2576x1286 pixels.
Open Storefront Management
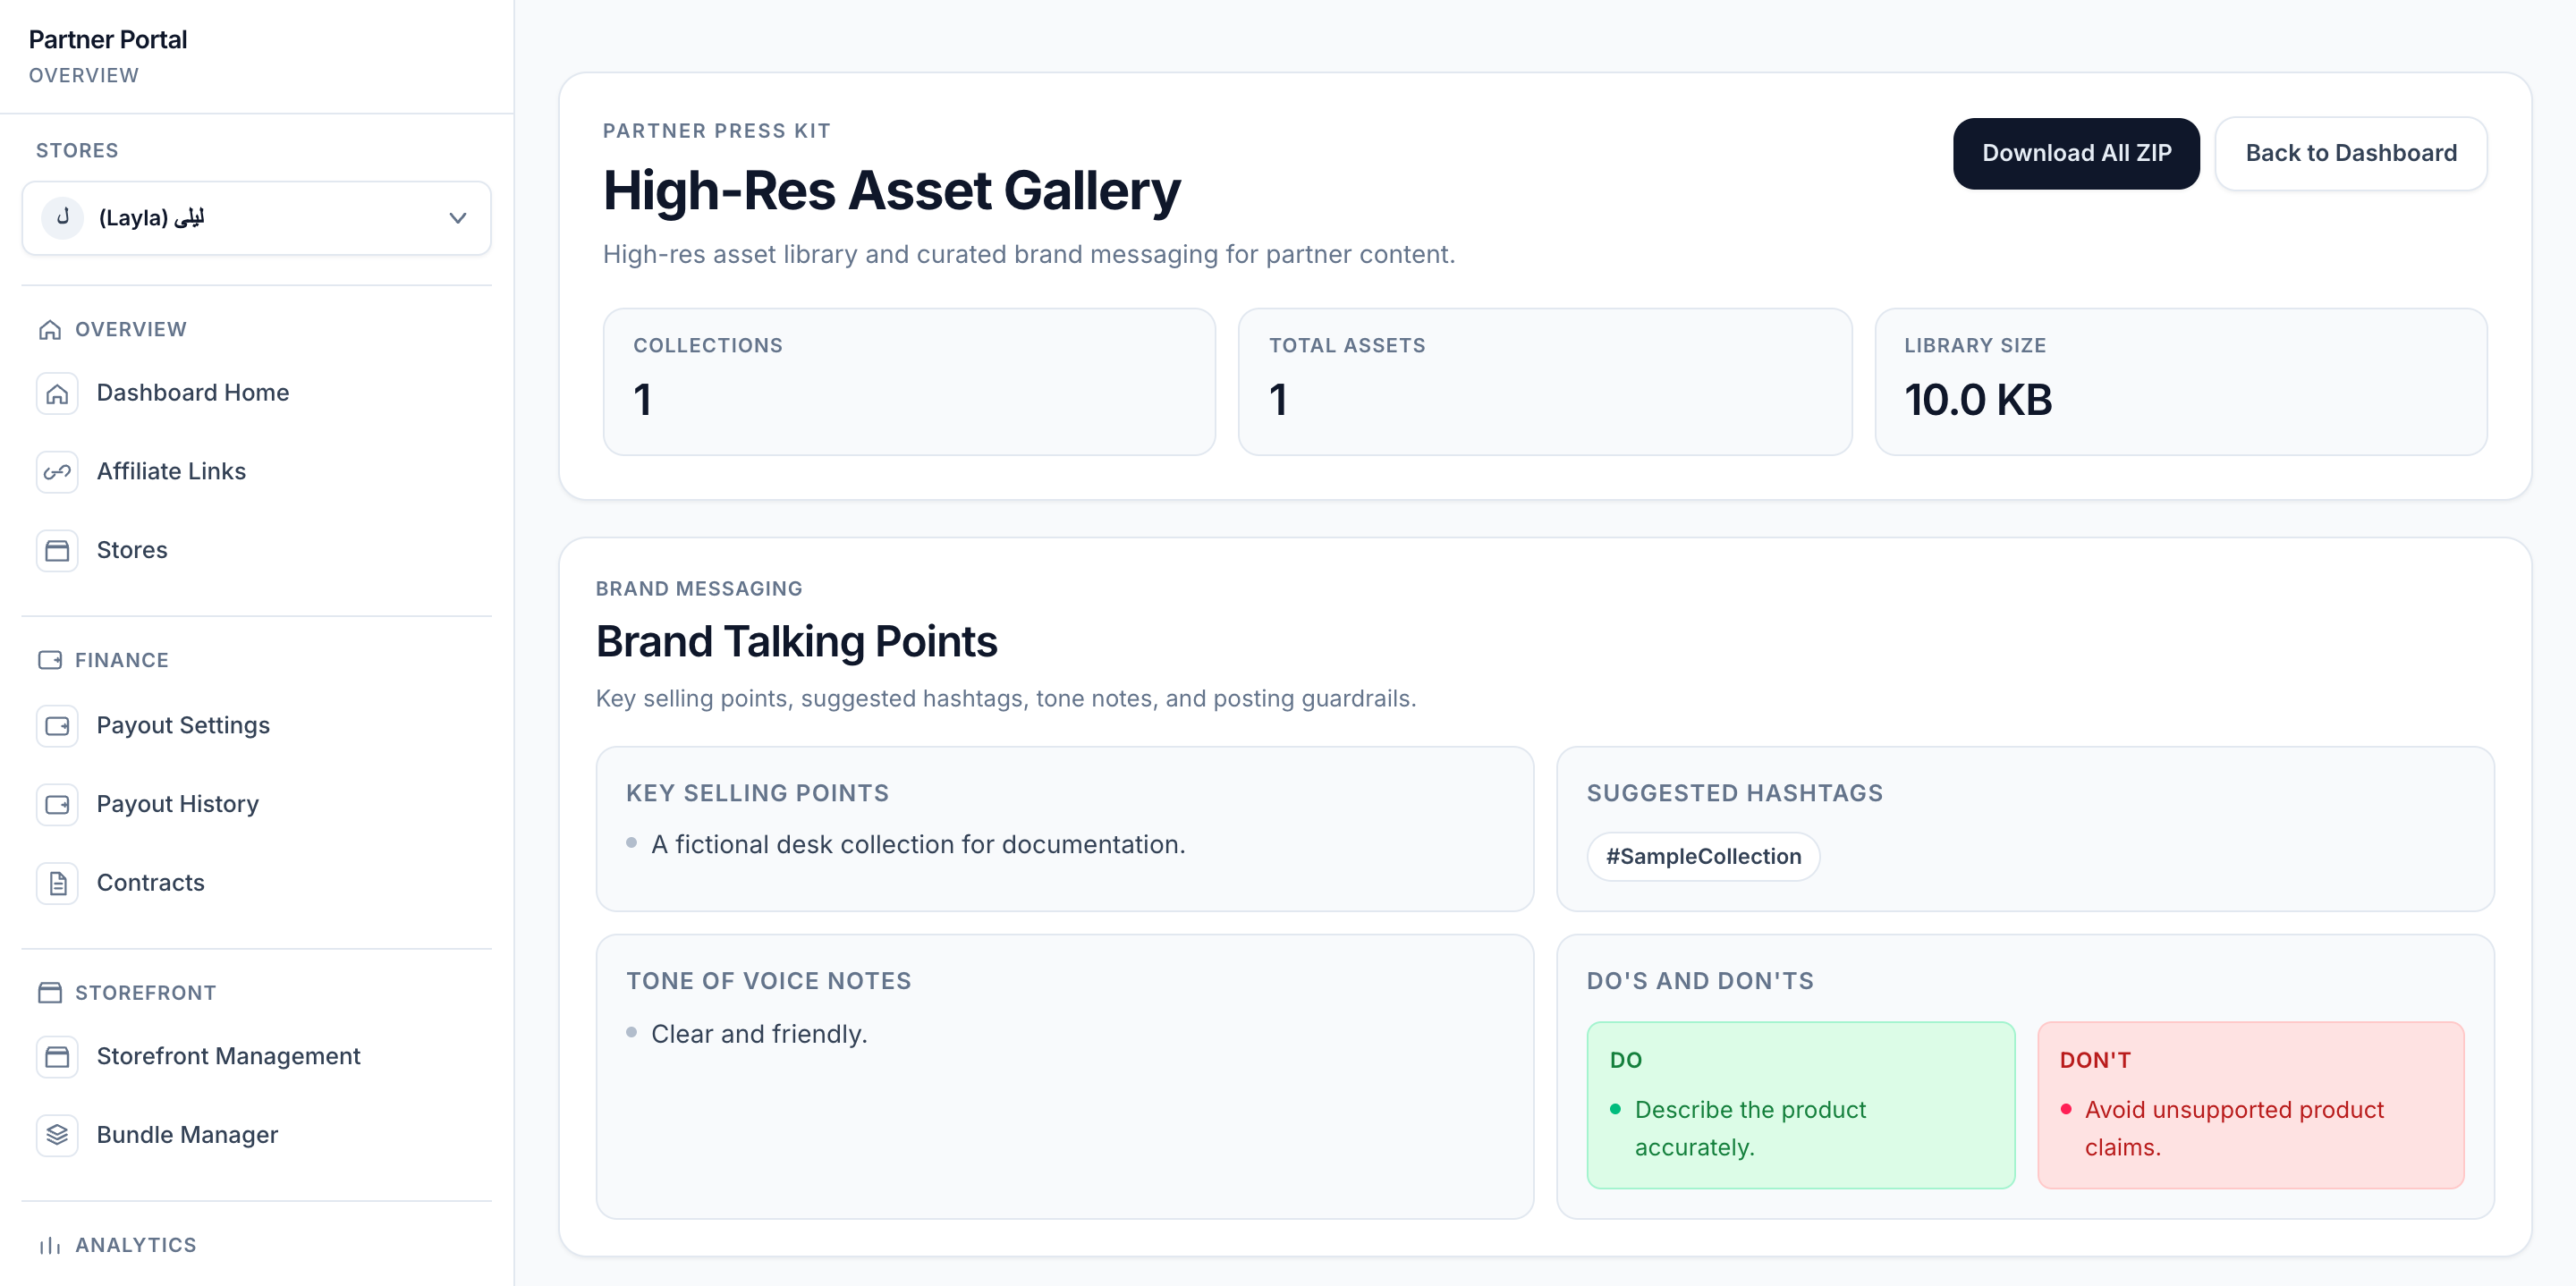click(256, 1057)
